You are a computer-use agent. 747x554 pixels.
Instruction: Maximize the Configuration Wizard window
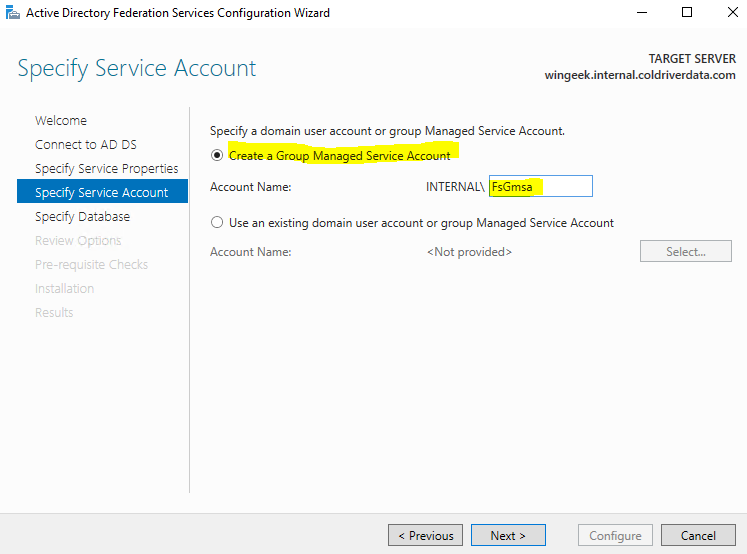687,13
